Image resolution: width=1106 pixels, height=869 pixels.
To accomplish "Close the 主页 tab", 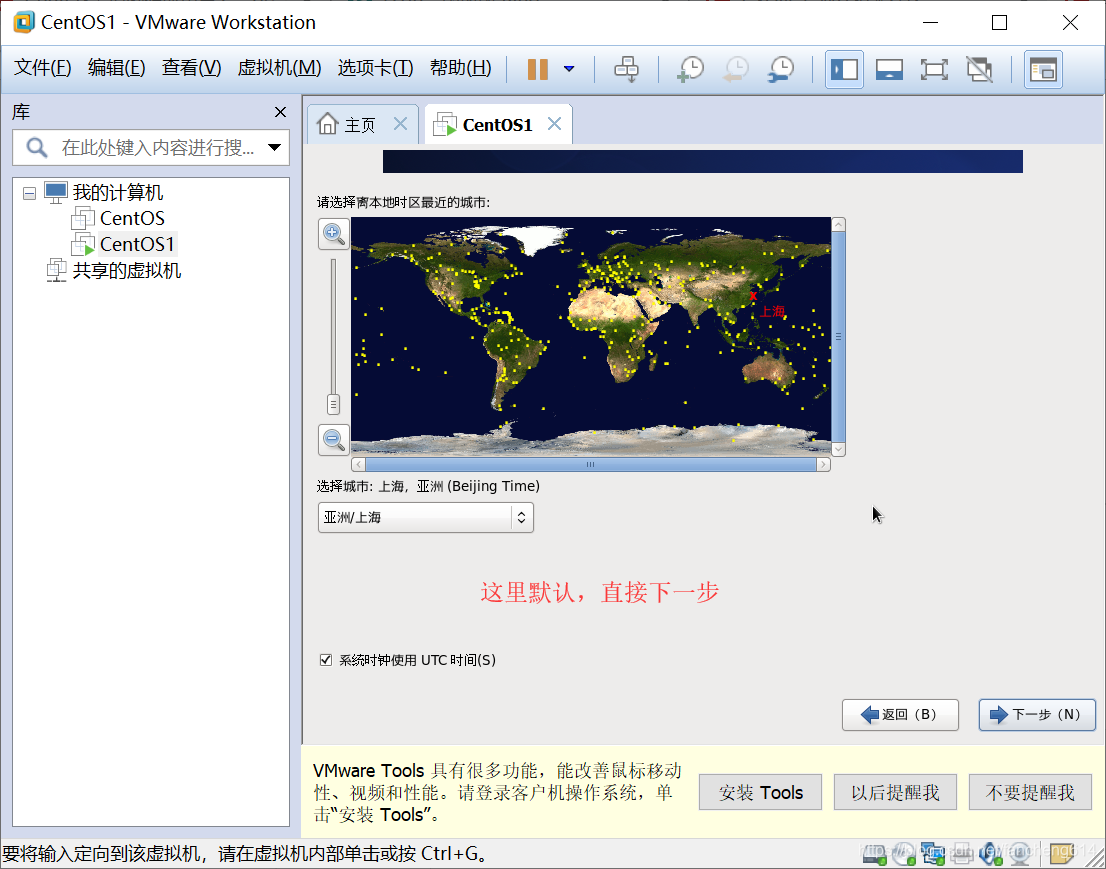I will pos(400,124).
